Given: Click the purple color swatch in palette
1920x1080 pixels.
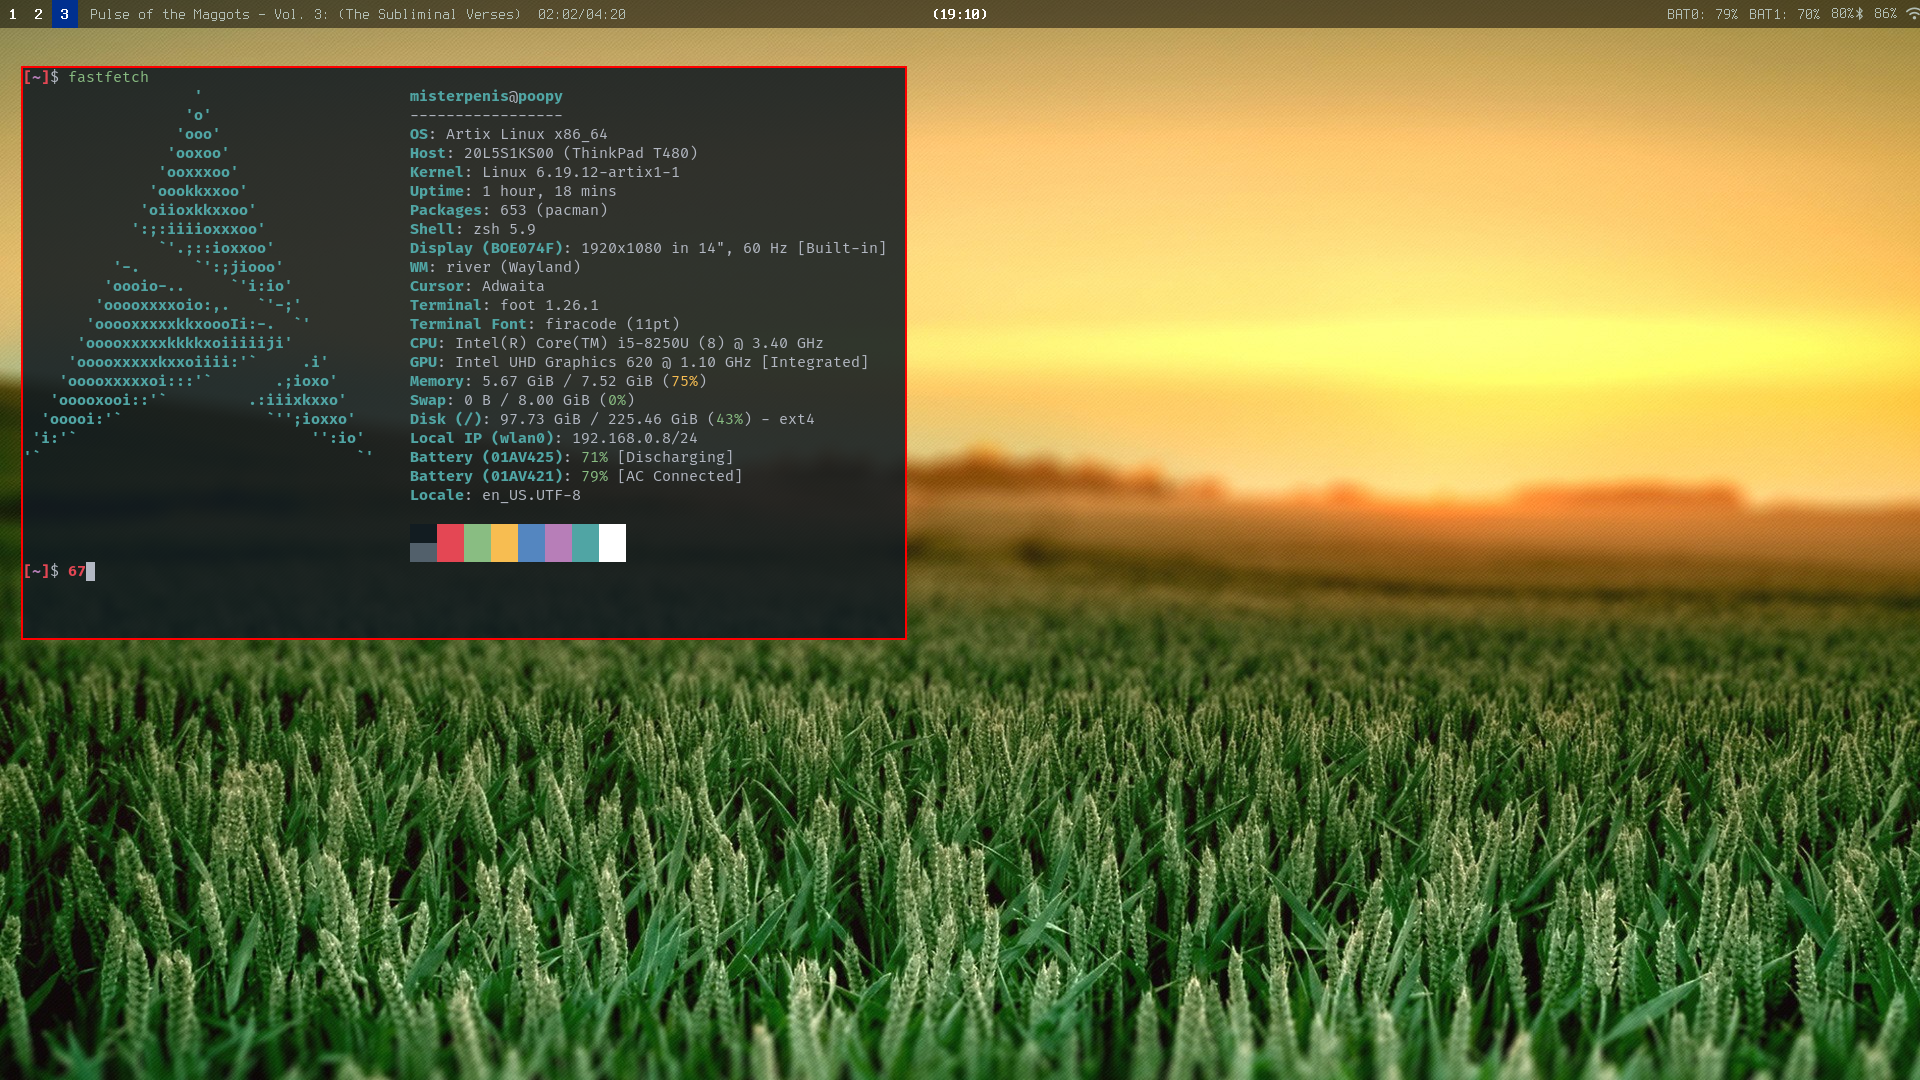Looking at the screenshot, I should 558,543.
